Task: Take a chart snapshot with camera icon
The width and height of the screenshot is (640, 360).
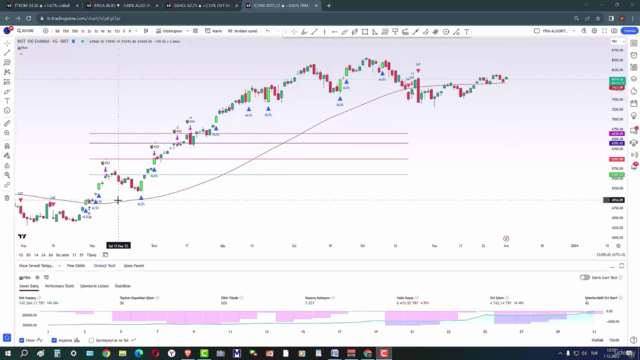Action: [614, 31]
